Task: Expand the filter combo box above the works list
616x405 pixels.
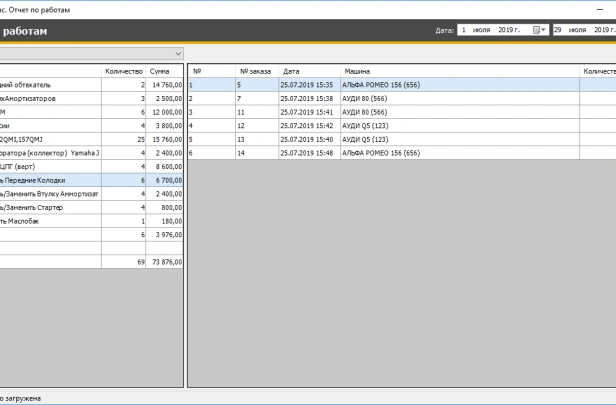Action: pos(178,53)
